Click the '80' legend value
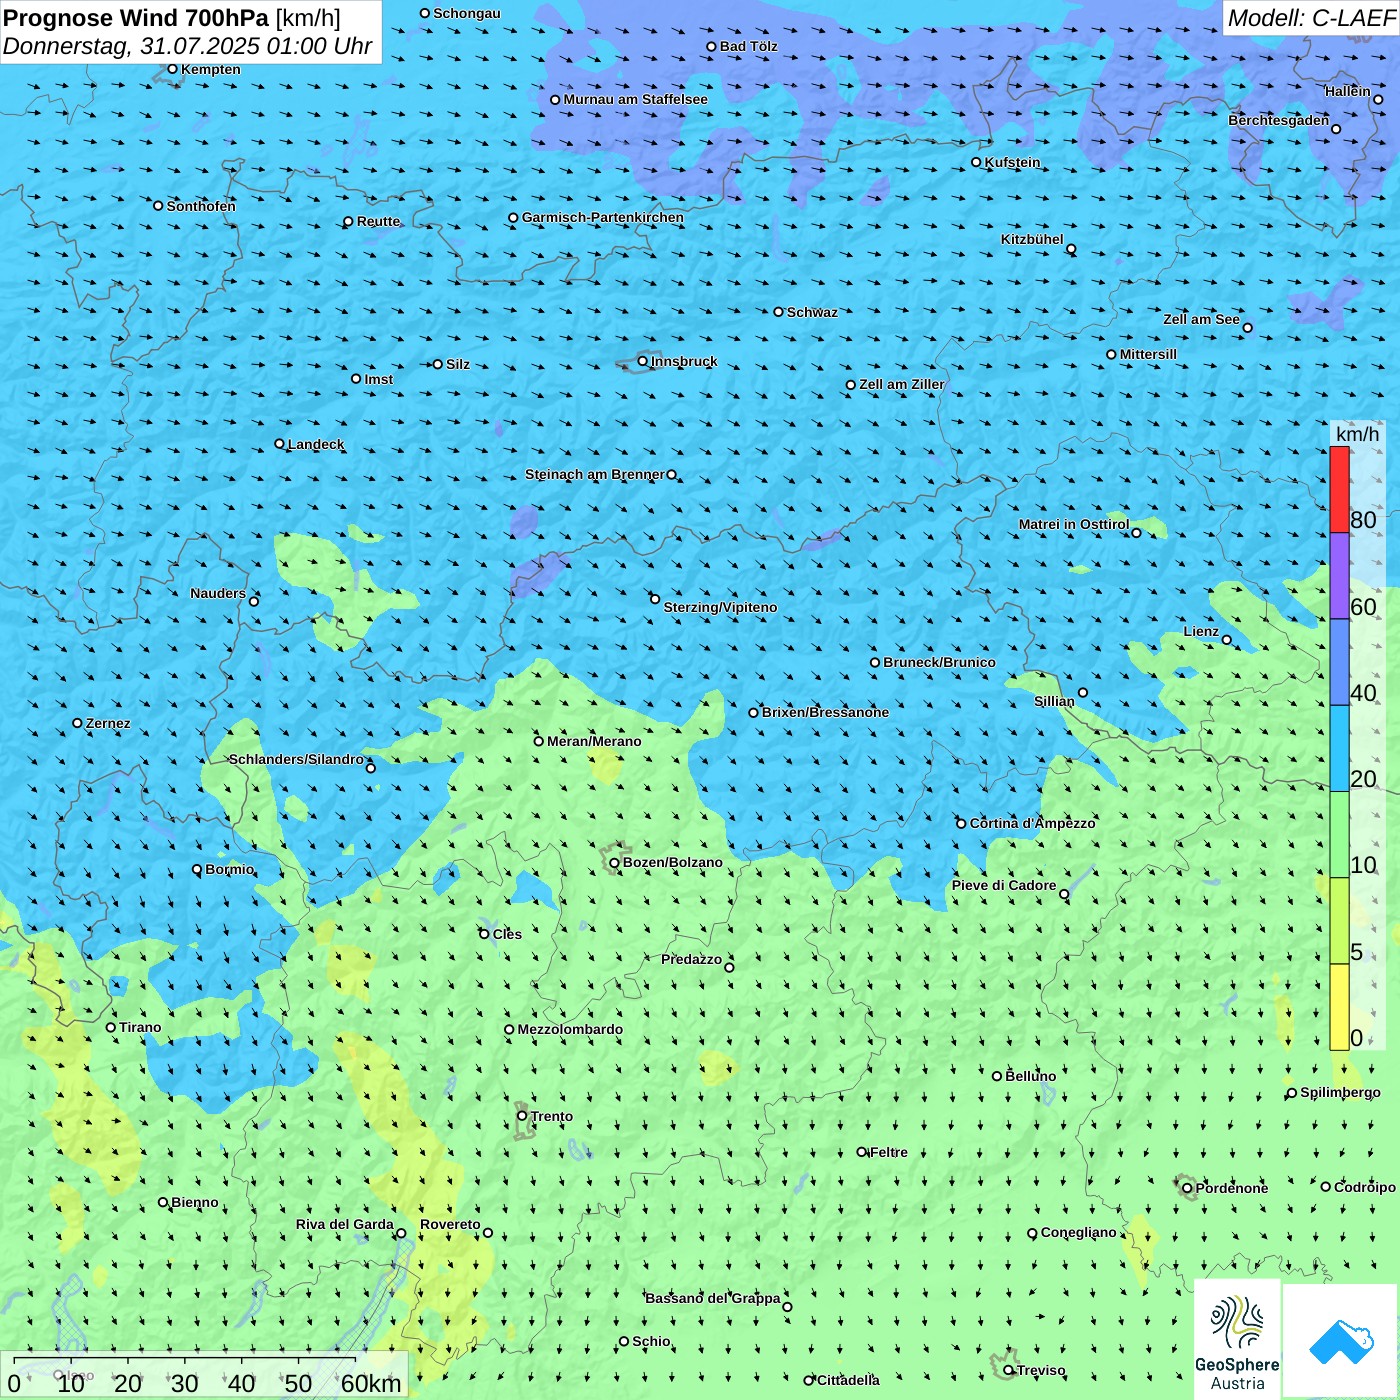 point(1363,520)
